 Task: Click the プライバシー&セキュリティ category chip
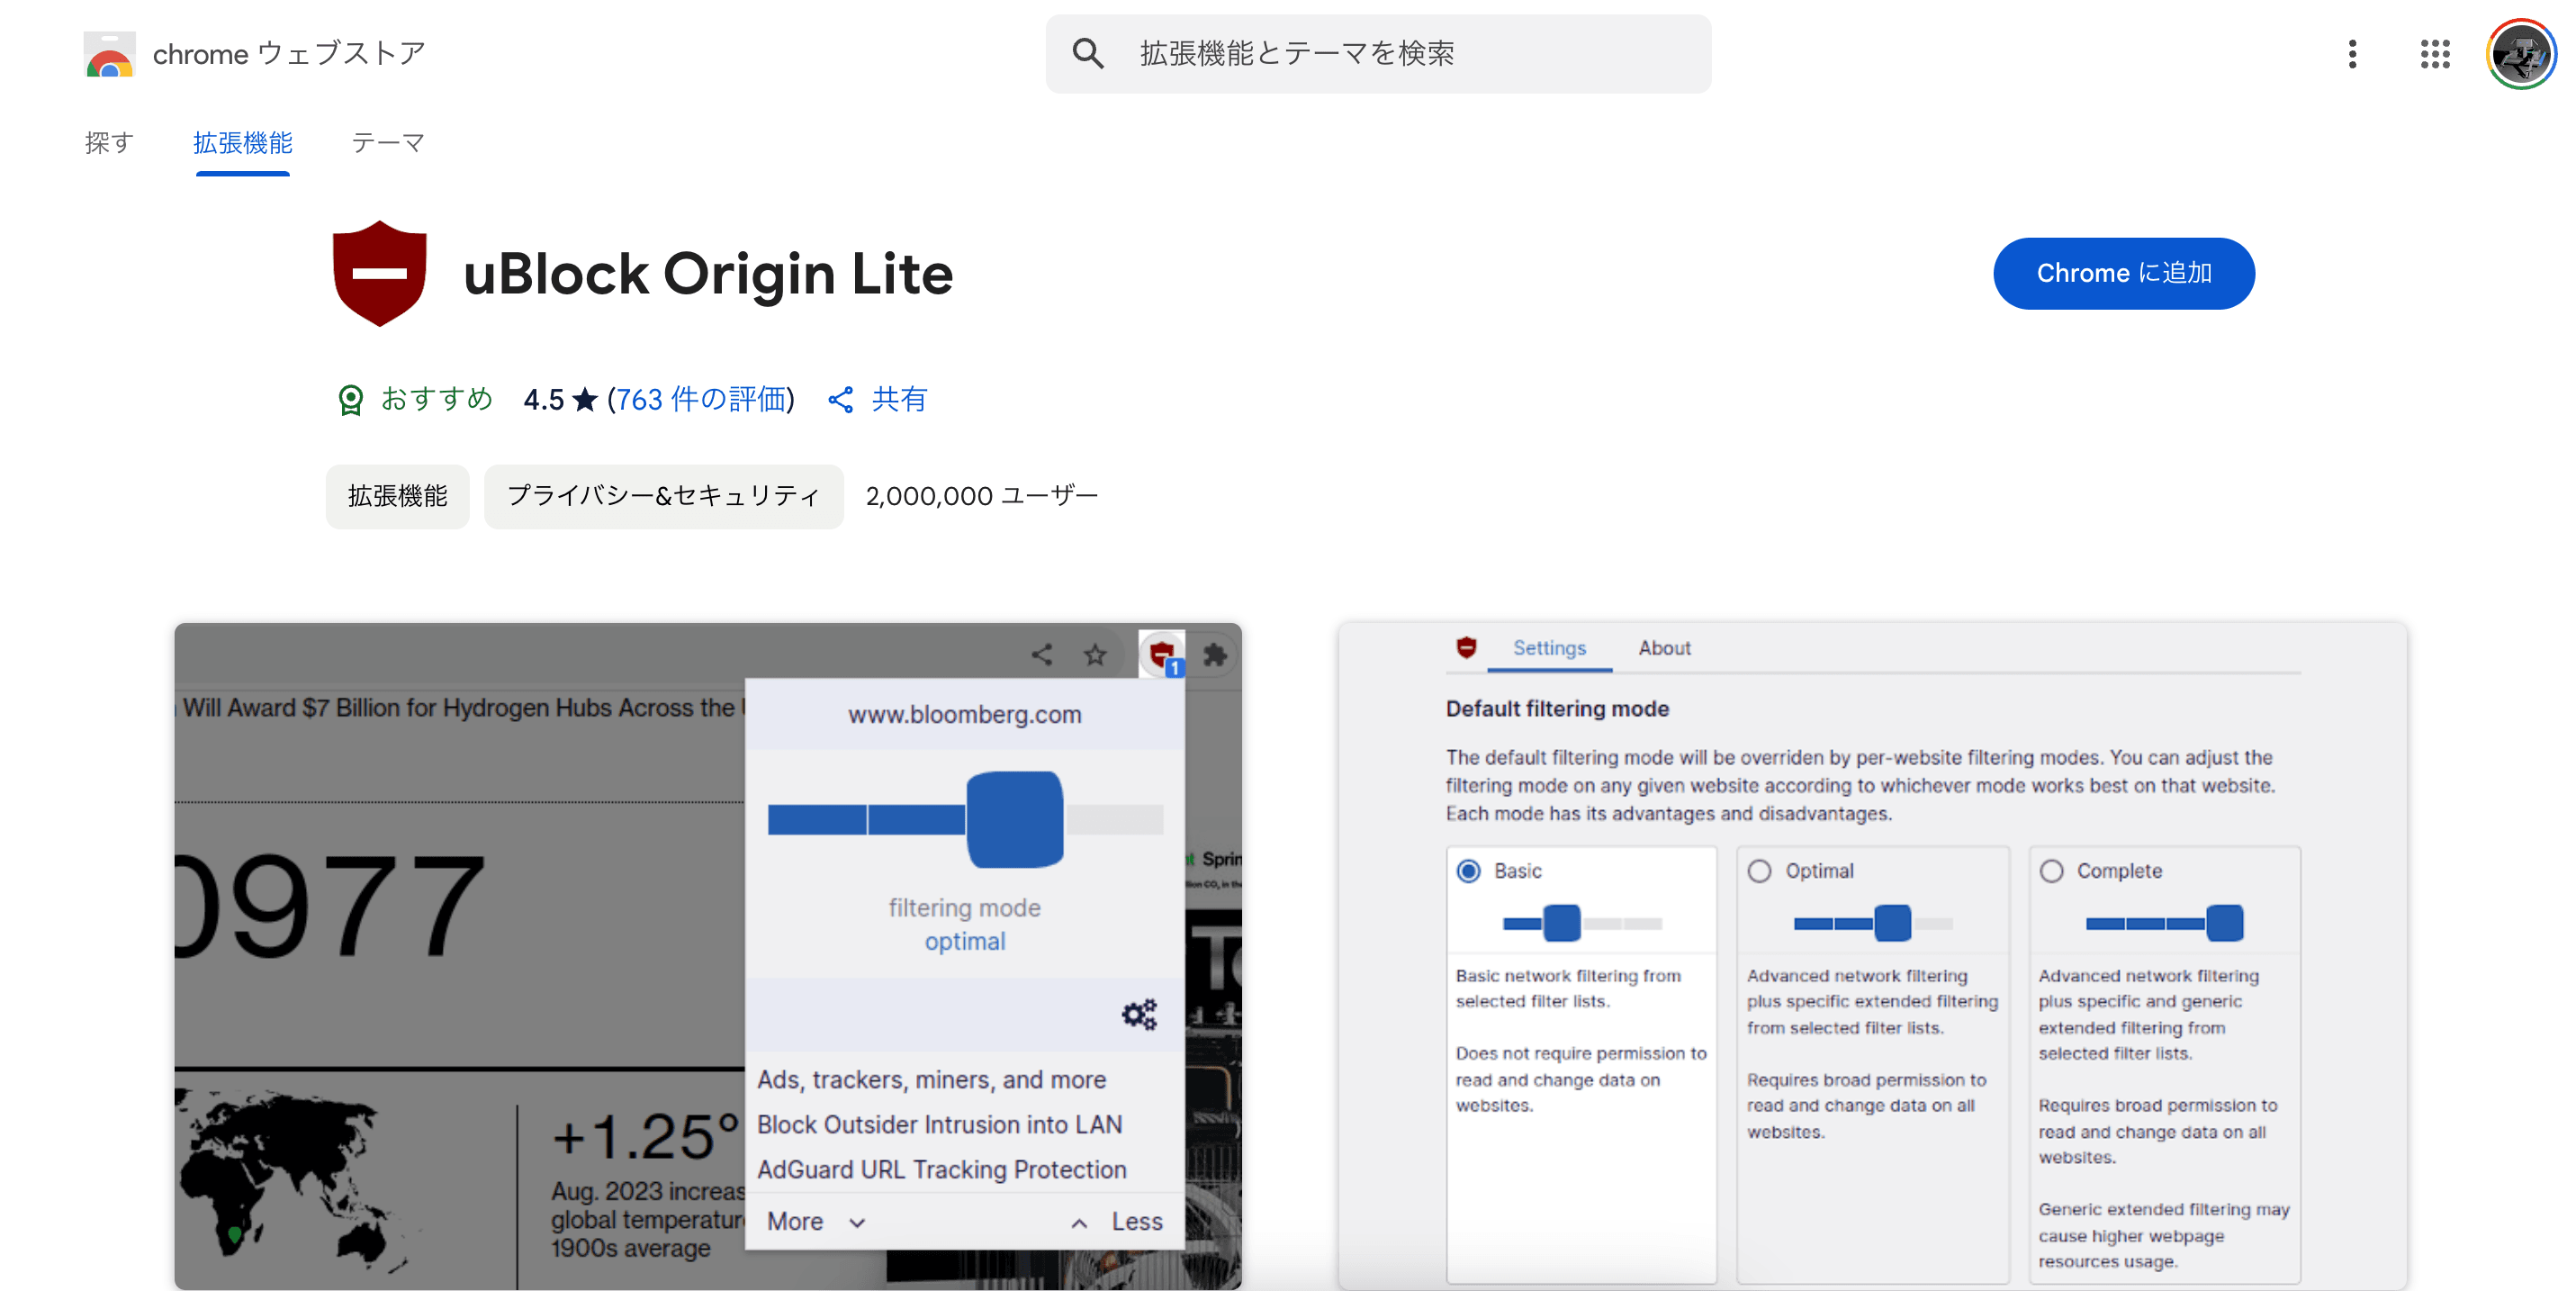(x=663, y=496)
